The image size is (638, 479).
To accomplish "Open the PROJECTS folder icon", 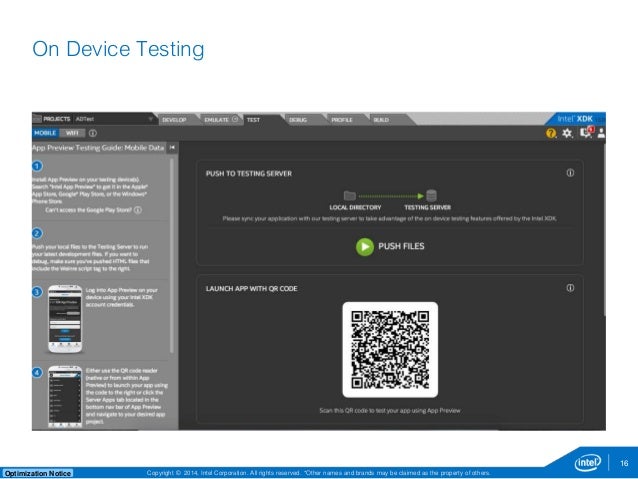I will point(37,119).
